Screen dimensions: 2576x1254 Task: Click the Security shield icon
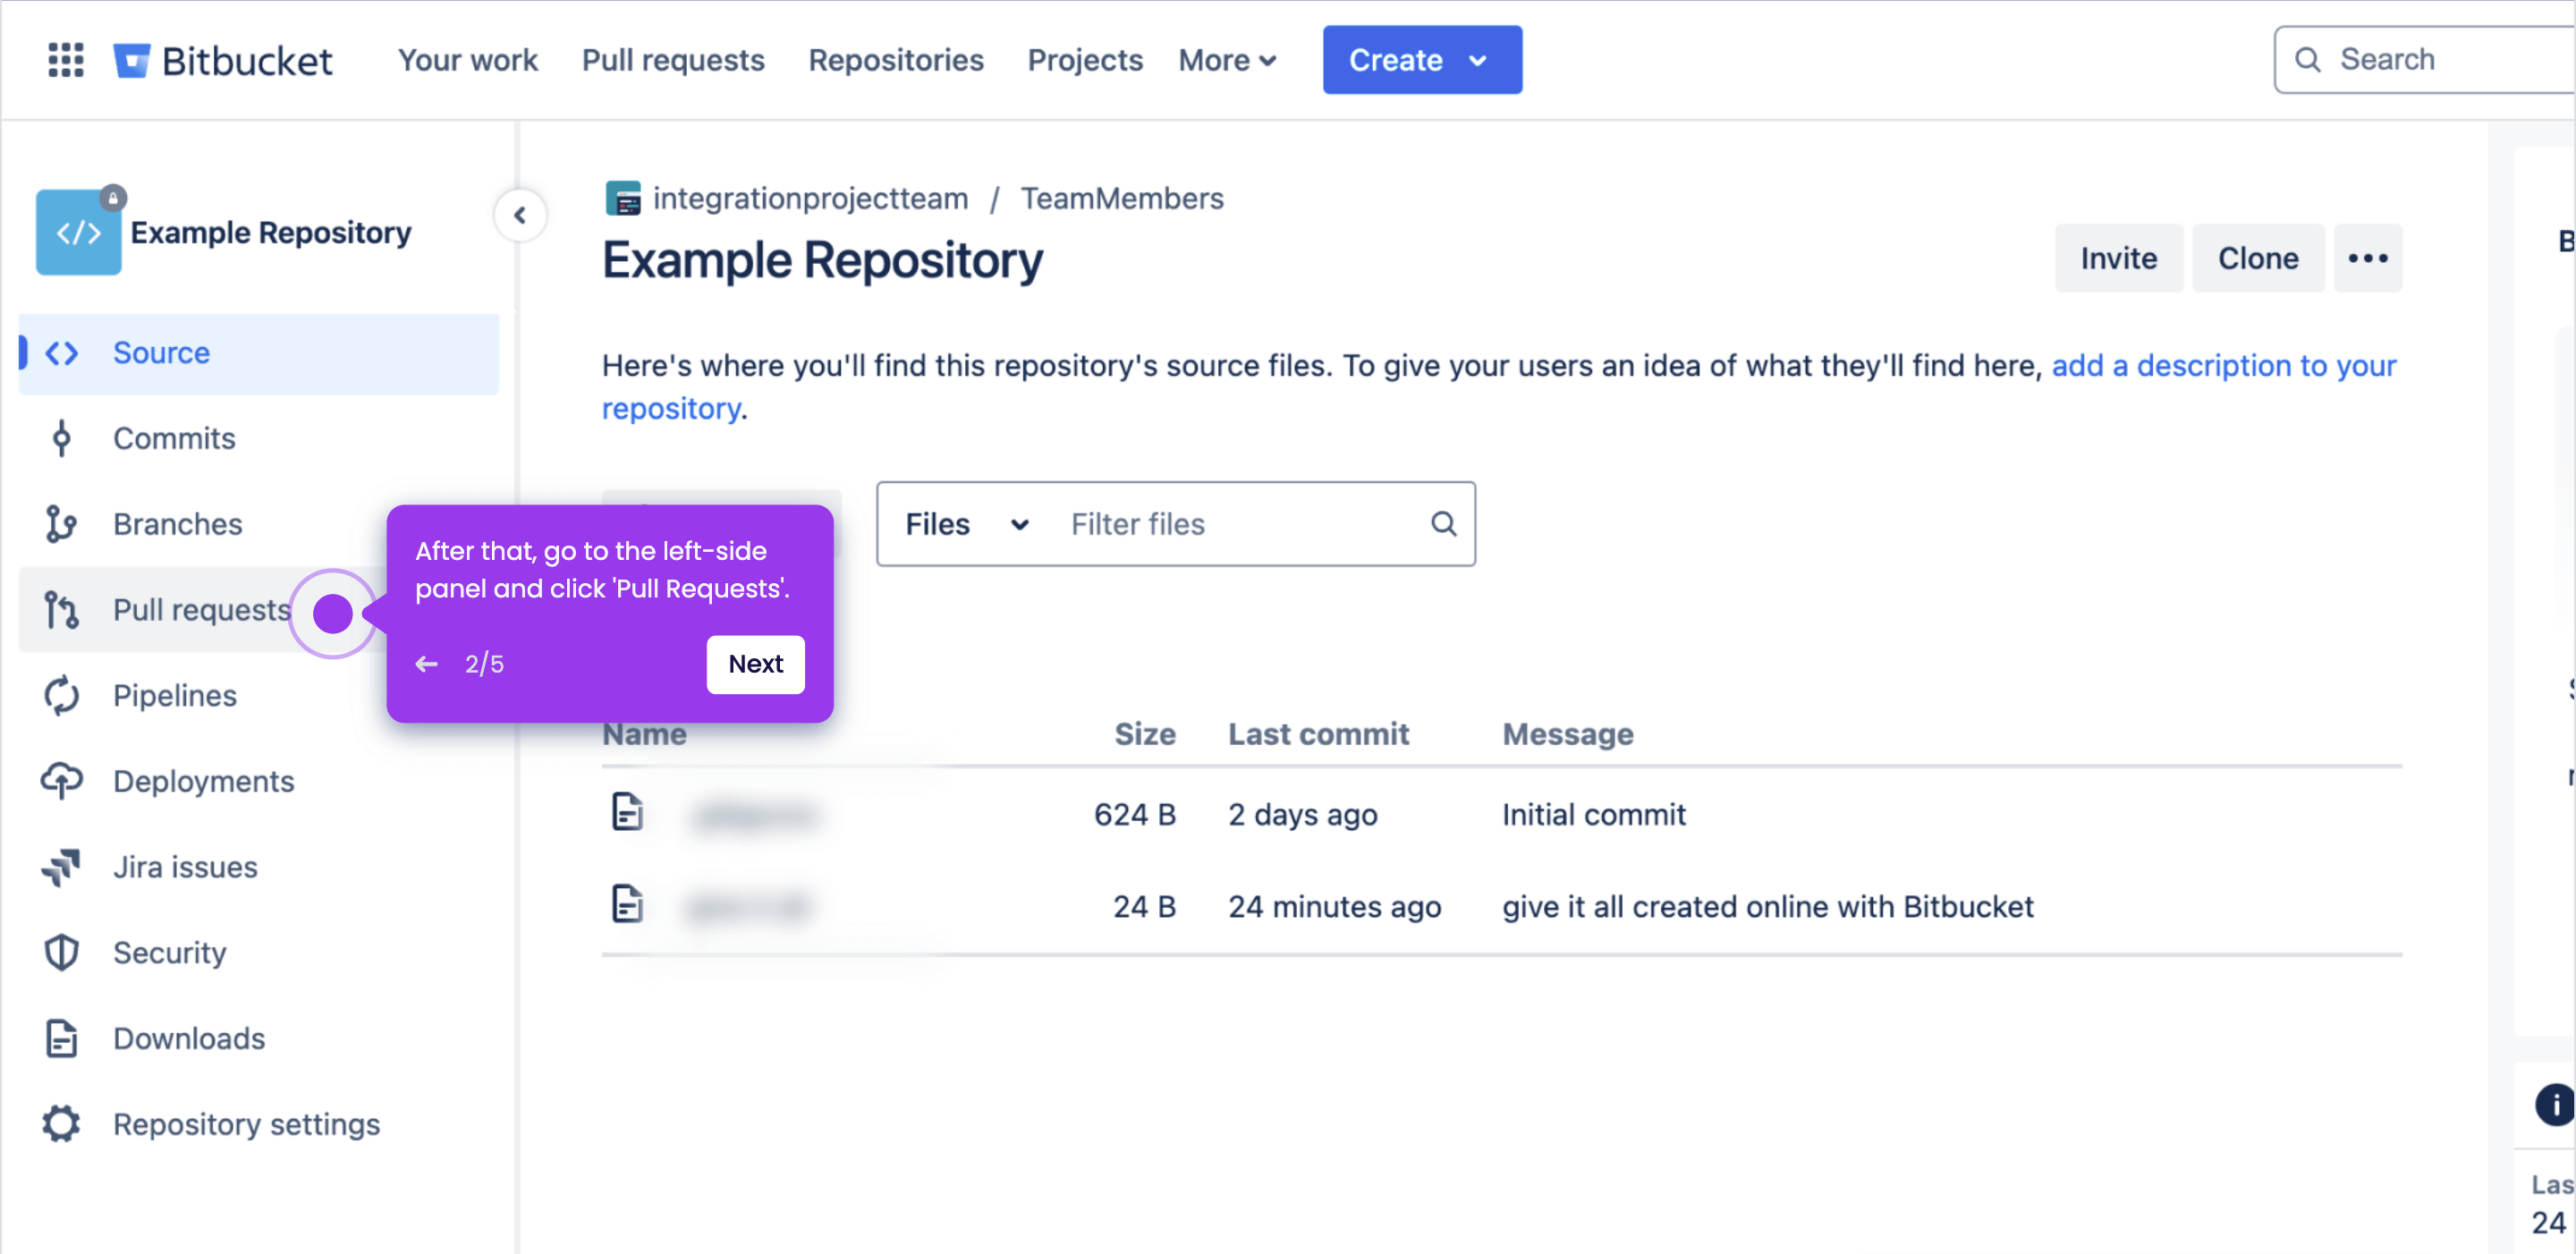62,953
